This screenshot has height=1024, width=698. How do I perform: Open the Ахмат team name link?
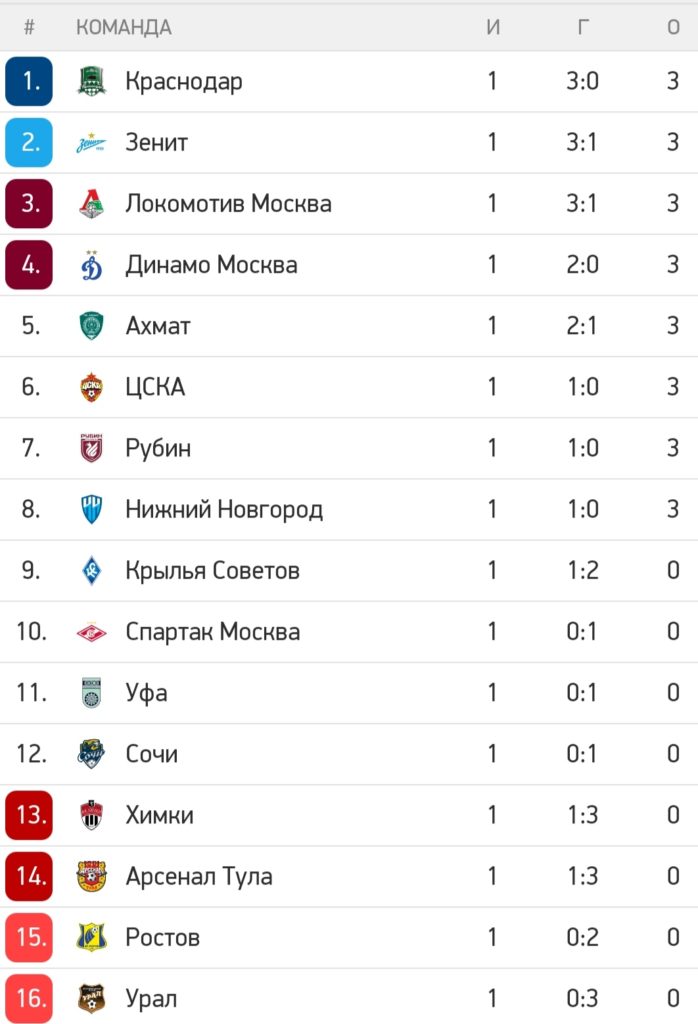(x=158, y=326)
